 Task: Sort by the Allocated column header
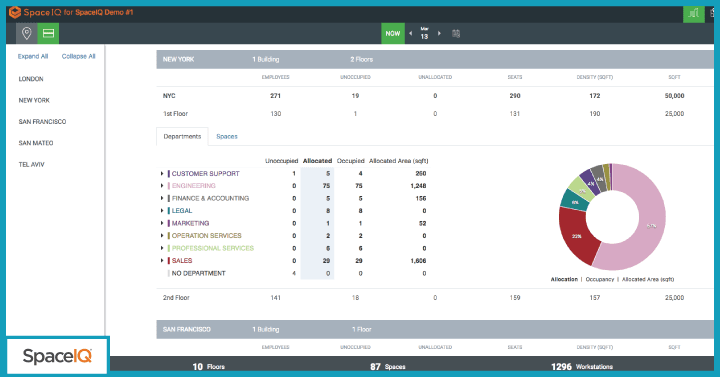point(317,161)
